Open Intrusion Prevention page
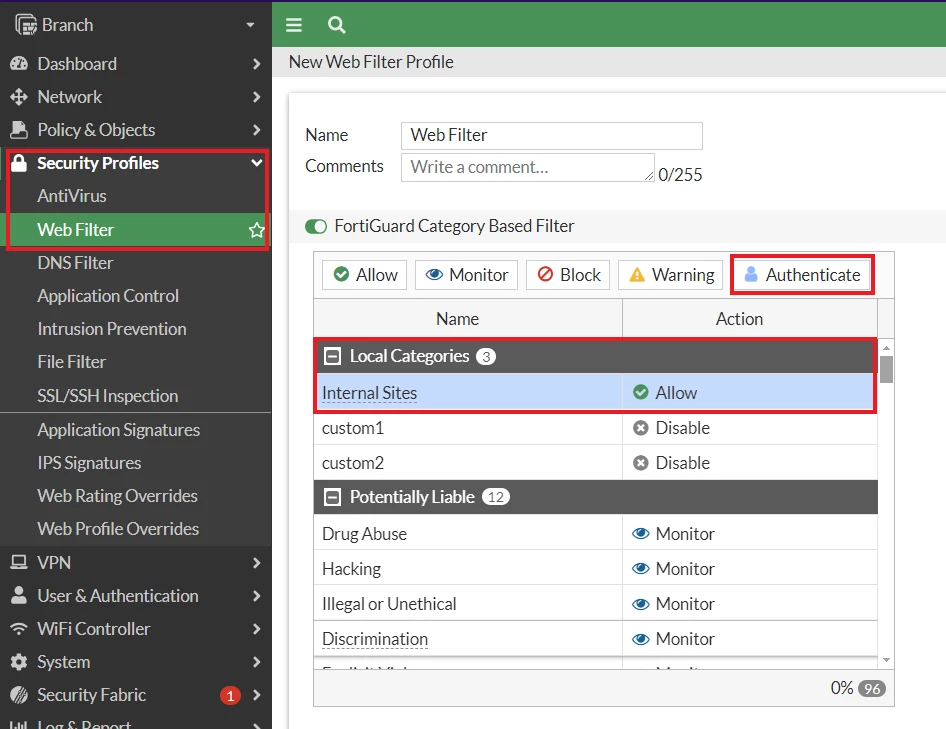The image size is (946, 729). [x=112, y=329]
